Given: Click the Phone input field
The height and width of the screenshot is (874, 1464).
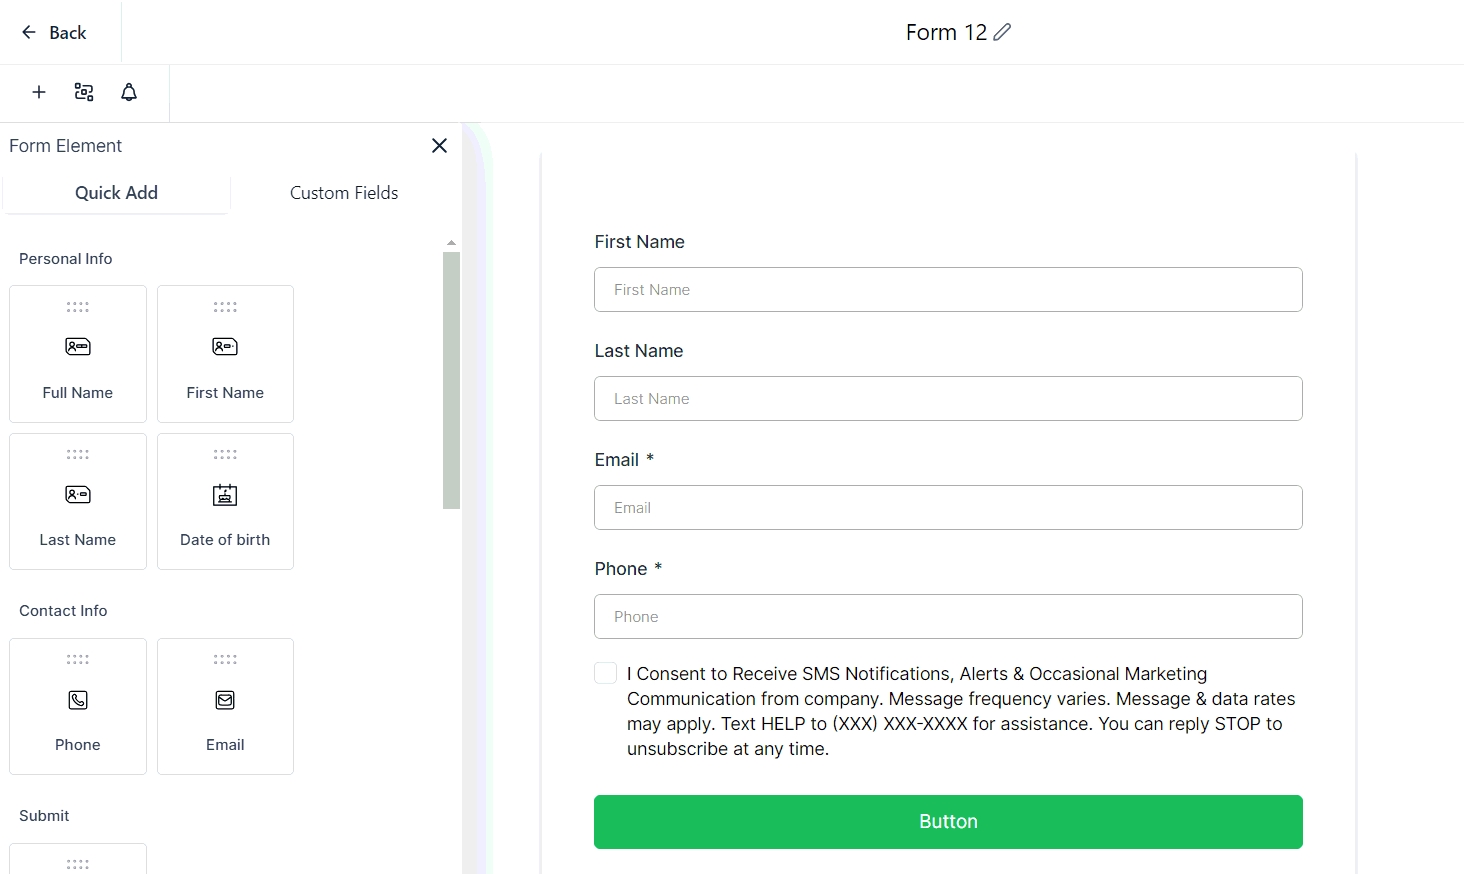Looking at the screenshot, I should [948, 617].
